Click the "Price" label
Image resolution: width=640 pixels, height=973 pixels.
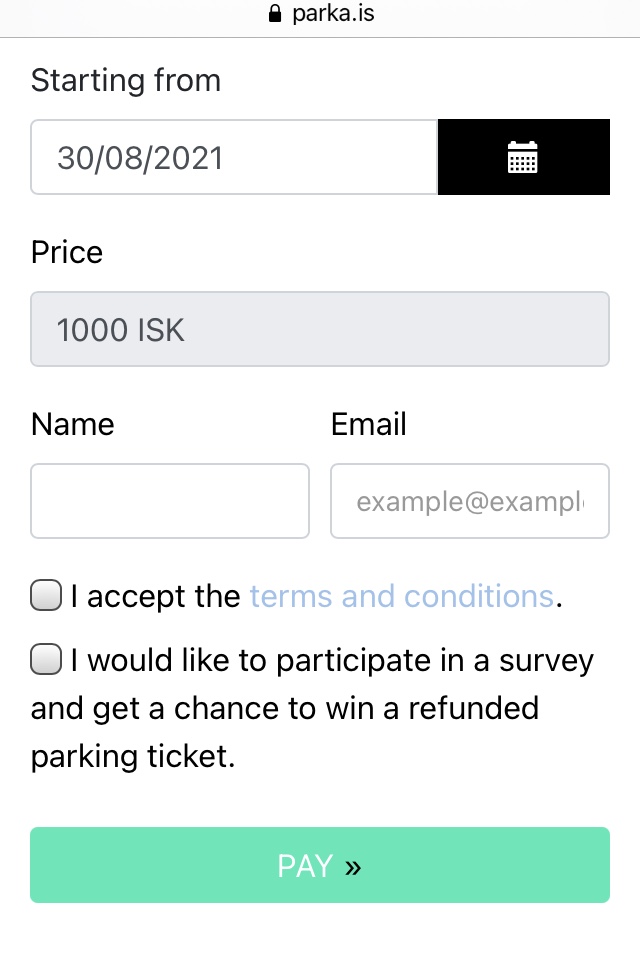67,252
